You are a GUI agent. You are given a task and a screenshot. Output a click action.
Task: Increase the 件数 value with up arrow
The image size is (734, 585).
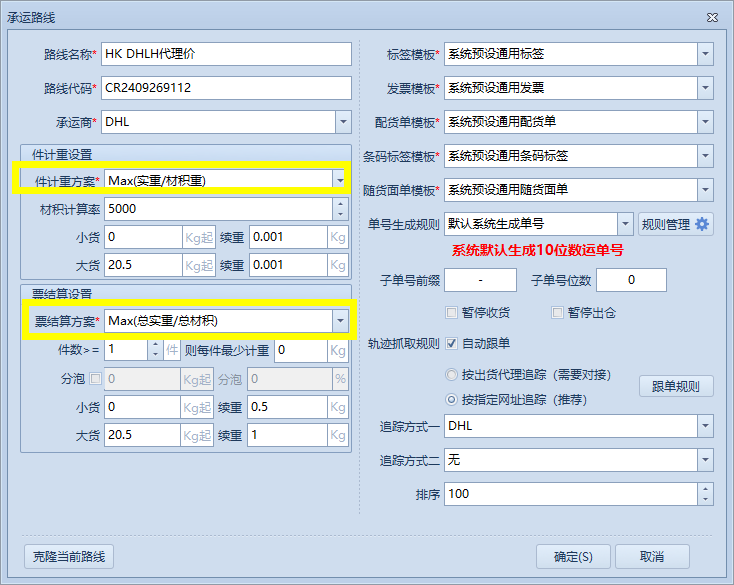coord(154,345)
